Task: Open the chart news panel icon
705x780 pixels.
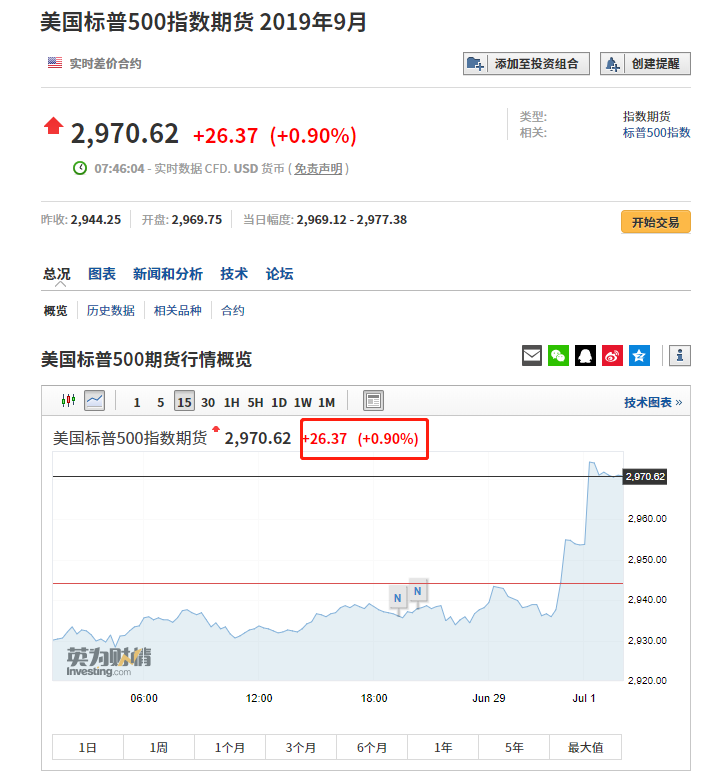Action: pyautogui.click(x=373, y=401)
